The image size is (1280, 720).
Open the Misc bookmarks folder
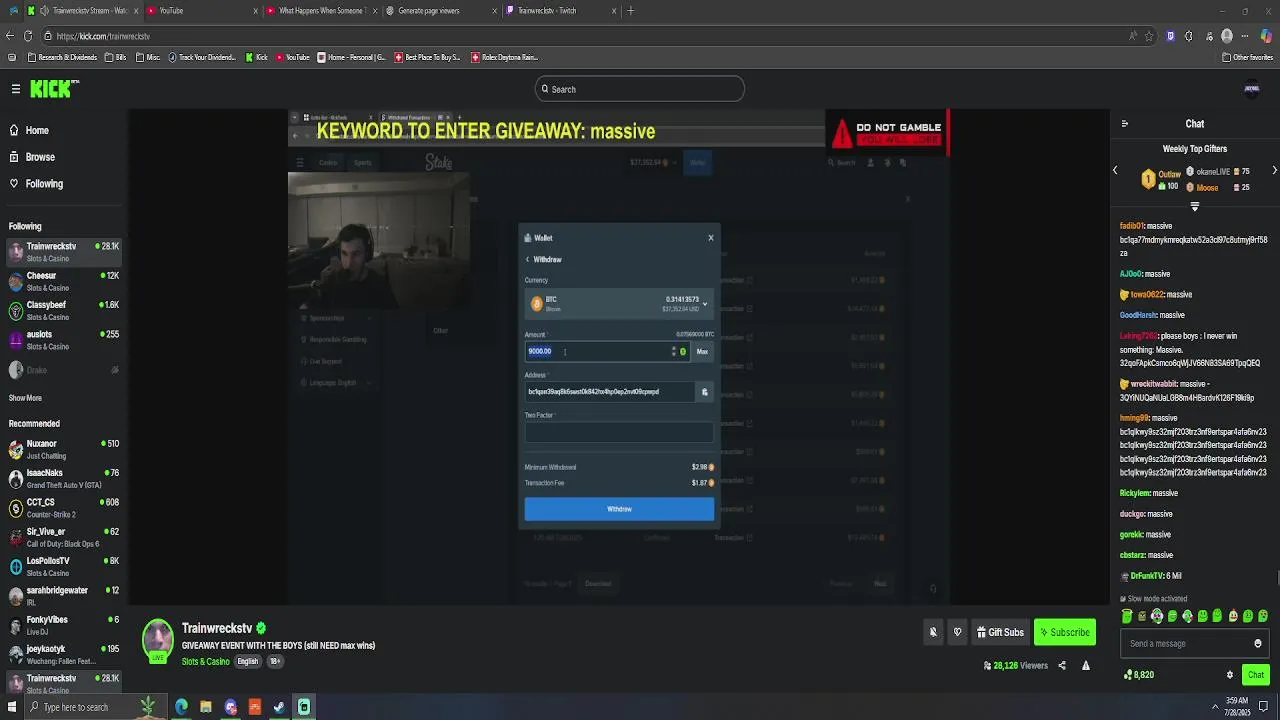click(148, 58)
